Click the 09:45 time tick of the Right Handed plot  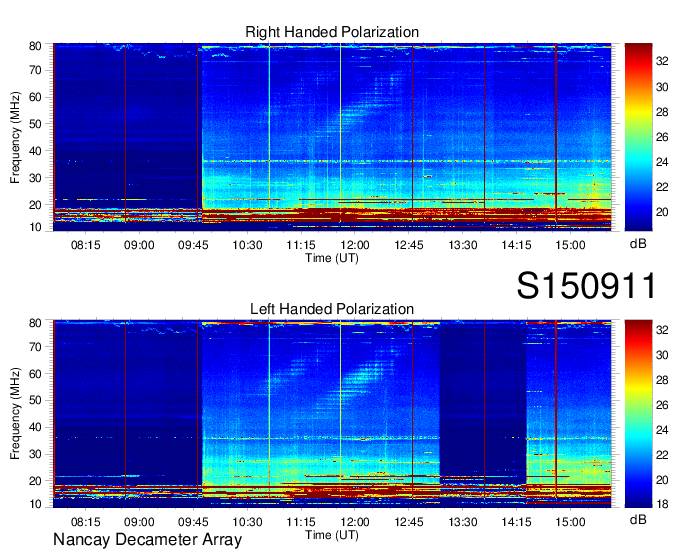(193, 245)
